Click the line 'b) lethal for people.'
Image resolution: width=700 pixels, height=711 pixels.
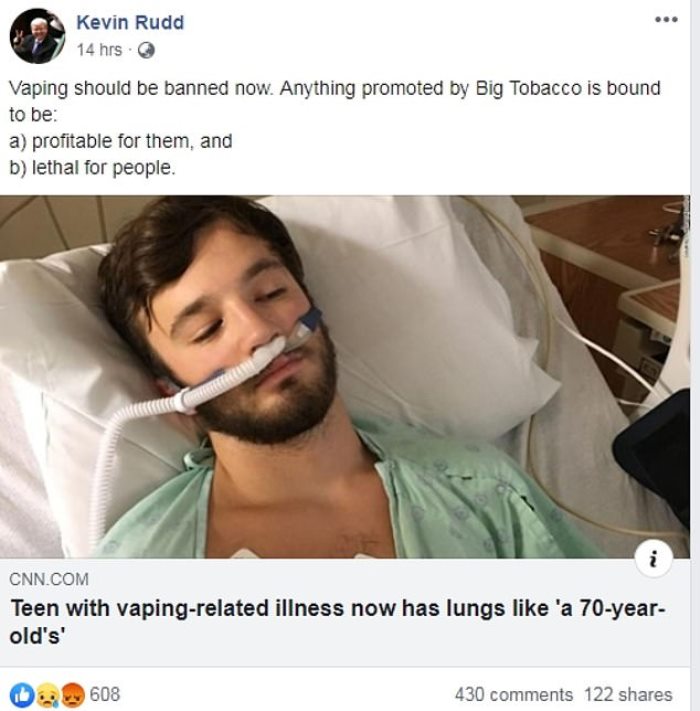click(x=92, y=168)
